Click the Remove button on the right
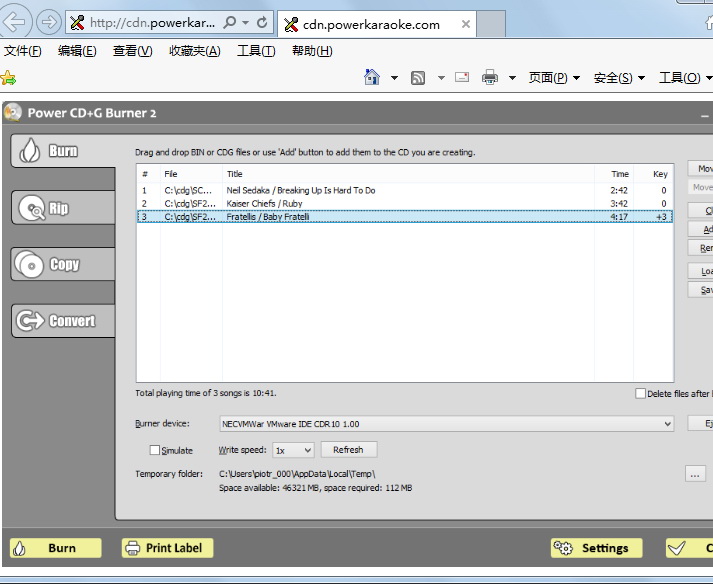713x584 pixels. [x=700, y=248]
